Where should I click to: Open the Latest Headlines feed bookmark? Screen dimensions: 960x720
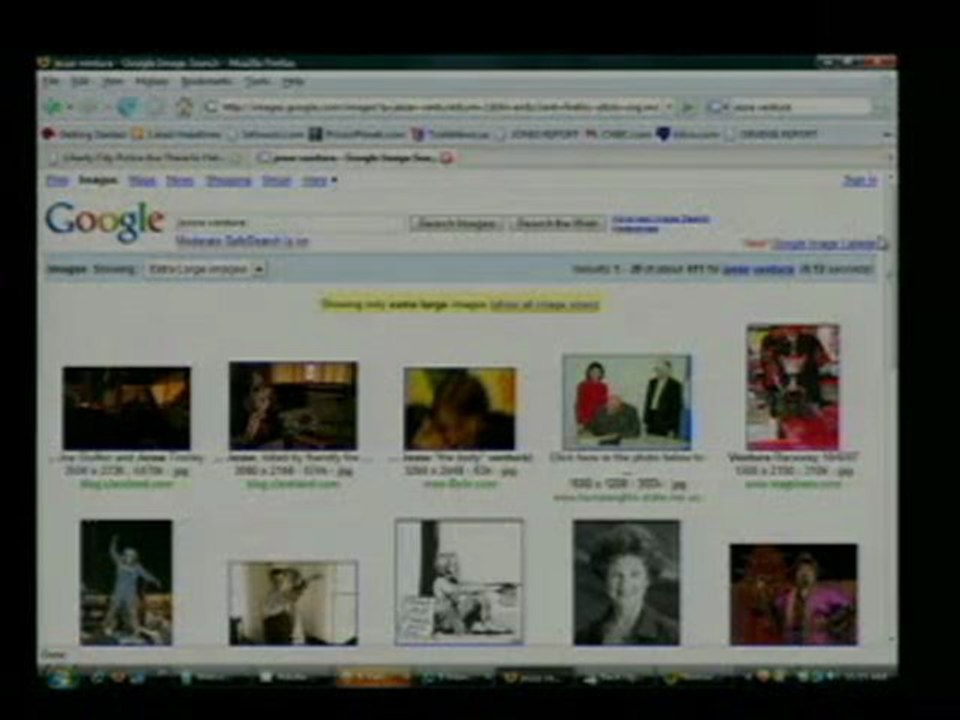coord(177,134)
